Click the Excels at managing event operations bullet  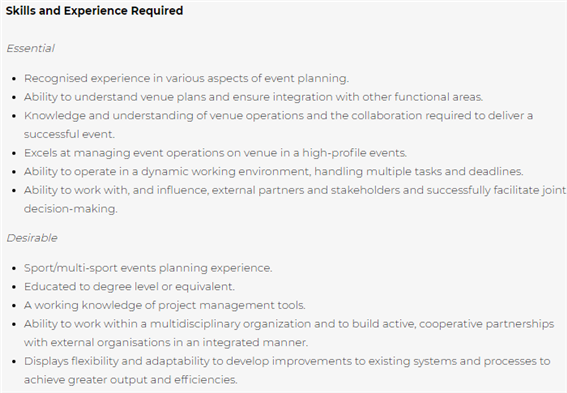(x=216, y=153)
